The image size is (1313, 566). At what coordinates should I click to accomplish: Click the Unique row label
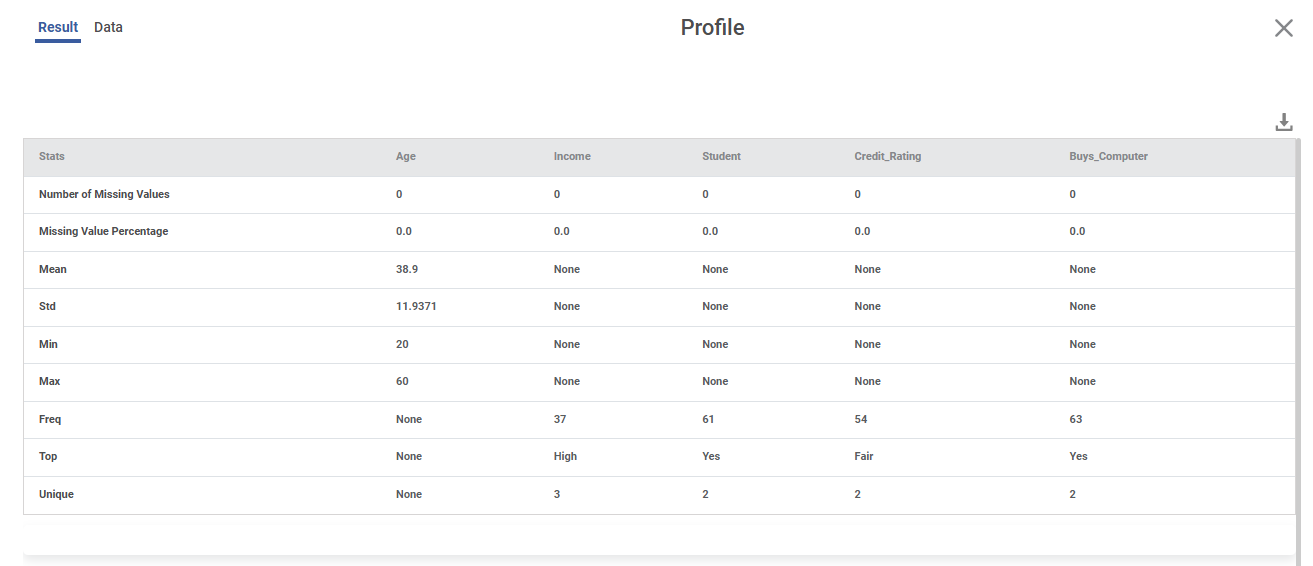[56, 494]
